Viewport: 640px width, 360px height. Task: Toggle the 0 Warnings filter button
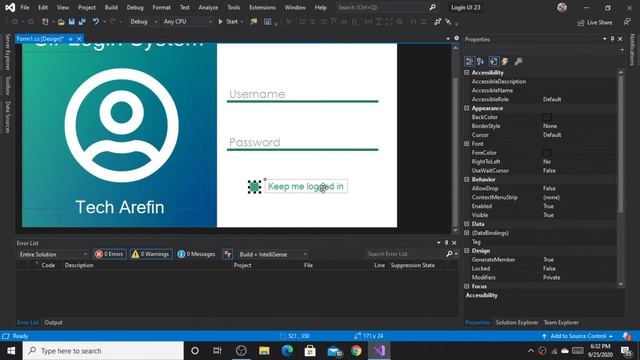point(151,254)
